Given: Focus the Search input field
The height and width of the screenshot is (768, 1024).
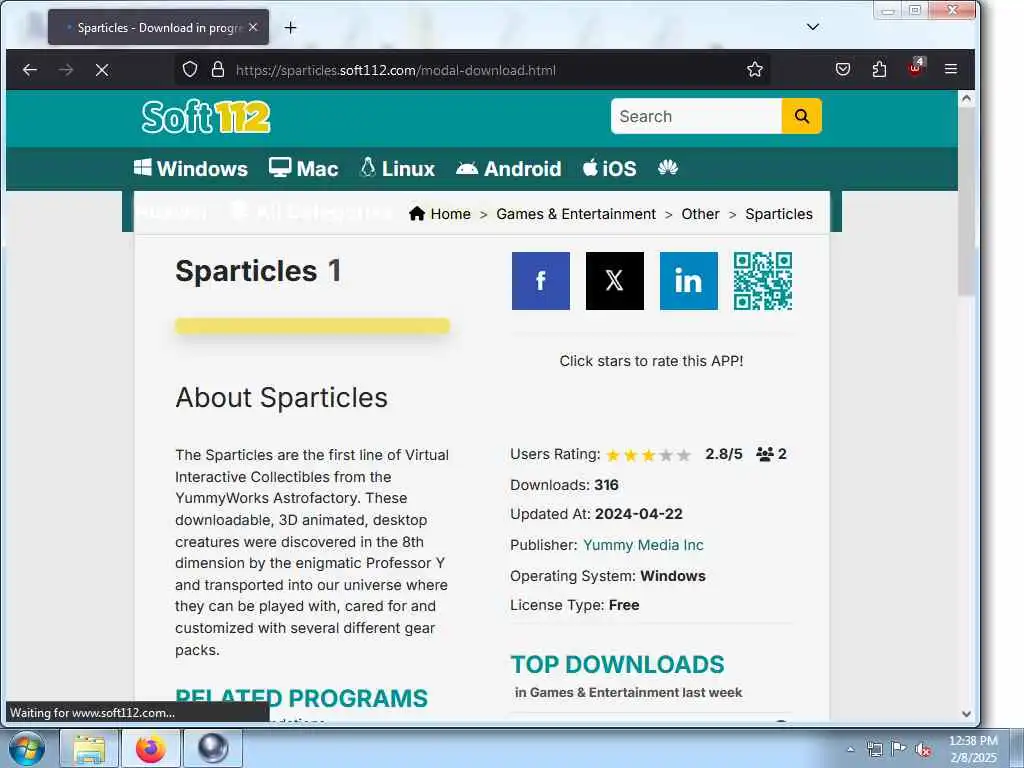Looking at the screenshot, I should (x=696, y=116).
